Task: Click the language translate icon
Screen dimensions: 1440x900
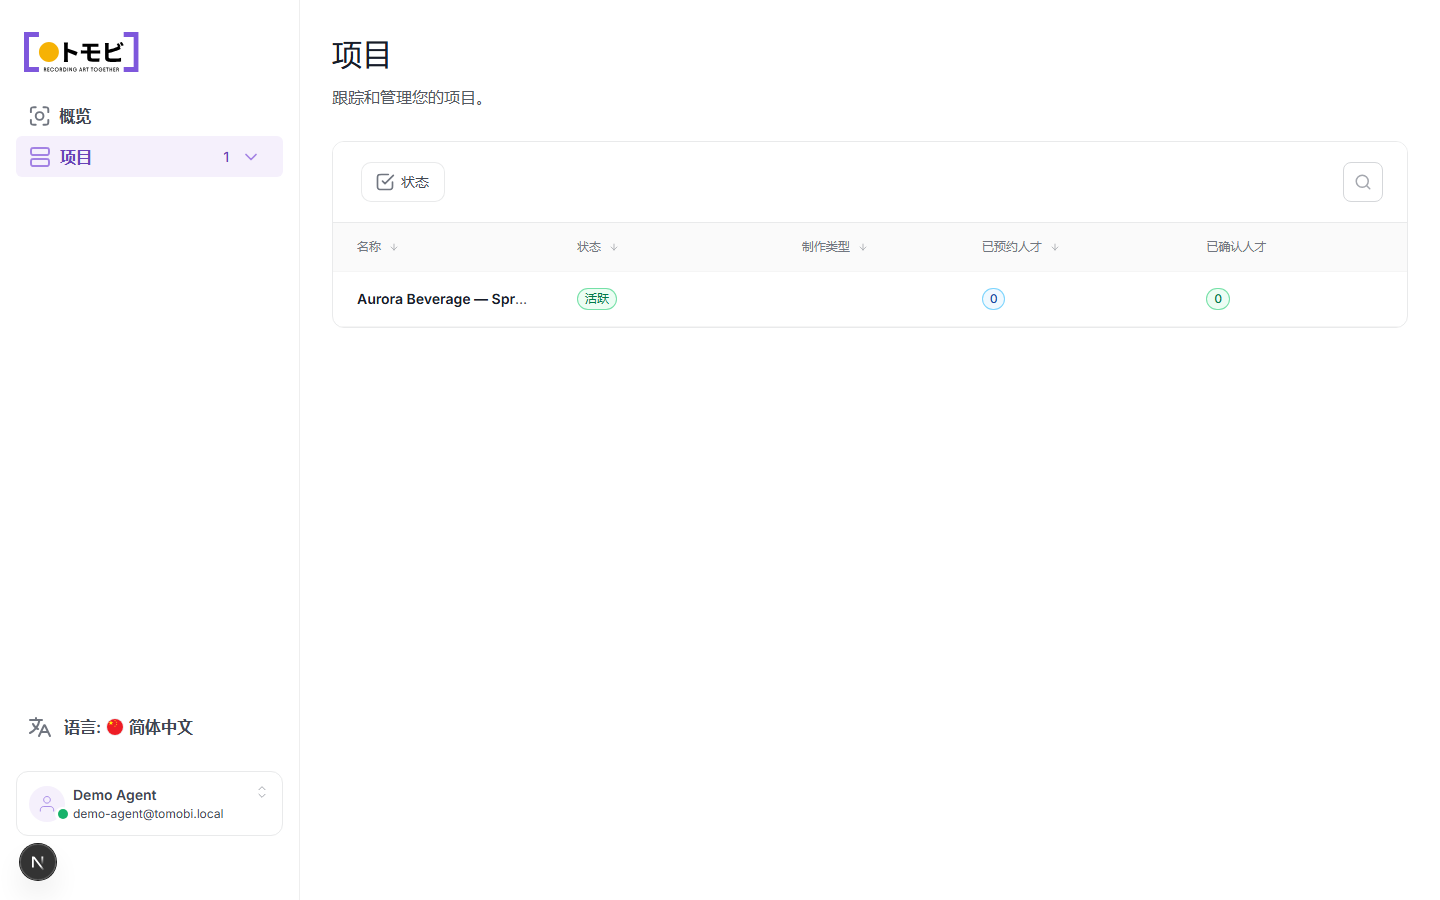Action: tap(40, 727)
